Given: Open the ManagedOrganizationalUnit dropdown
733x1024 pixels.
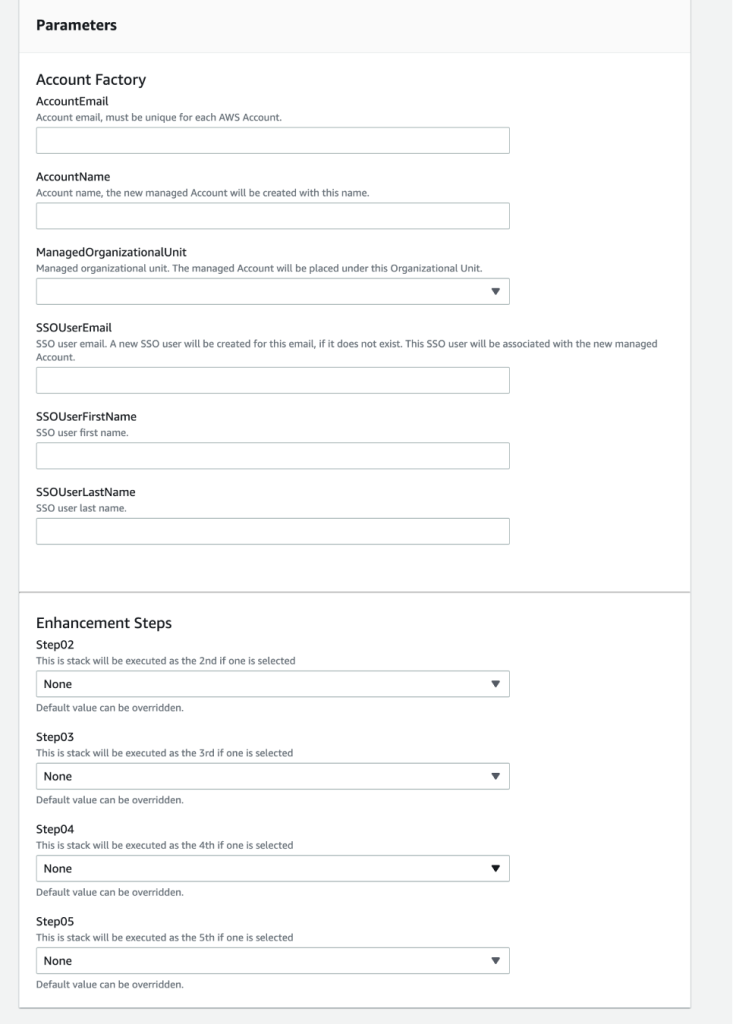Looking at the screenshot, I should (270, 289).
